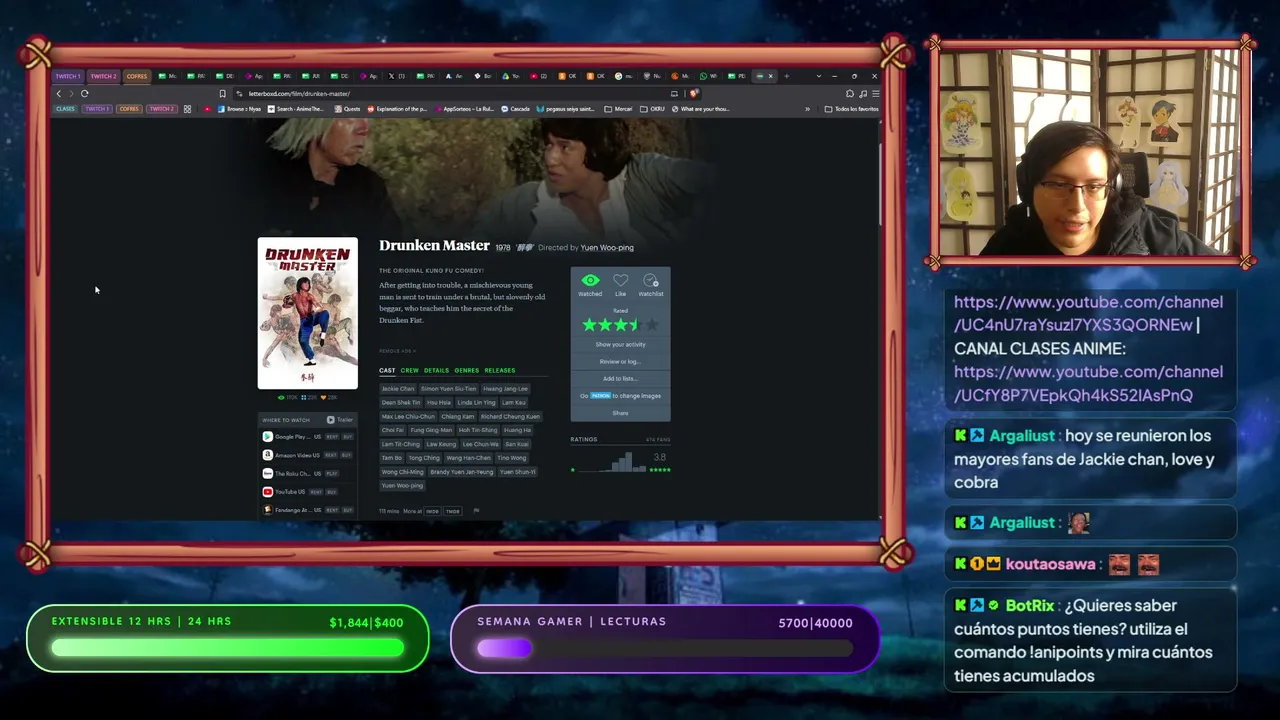Reload the Letterboxd page
Viewport: 1280px width, 720px height.
[84, 93]
